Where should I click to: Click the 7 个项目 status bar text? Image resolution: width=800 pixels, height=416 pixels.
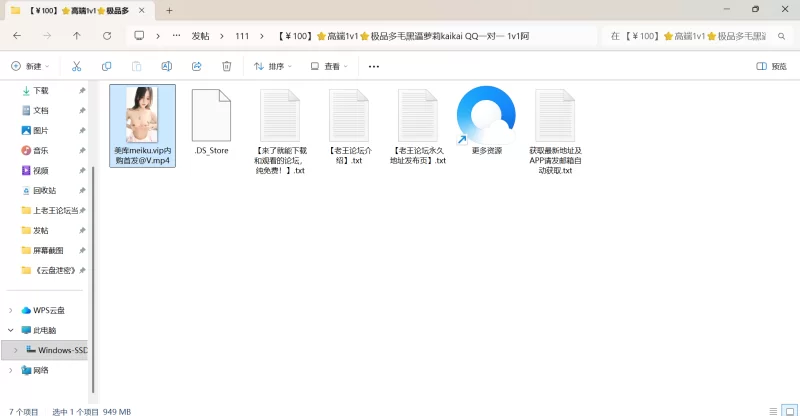(x=23, y=411)
